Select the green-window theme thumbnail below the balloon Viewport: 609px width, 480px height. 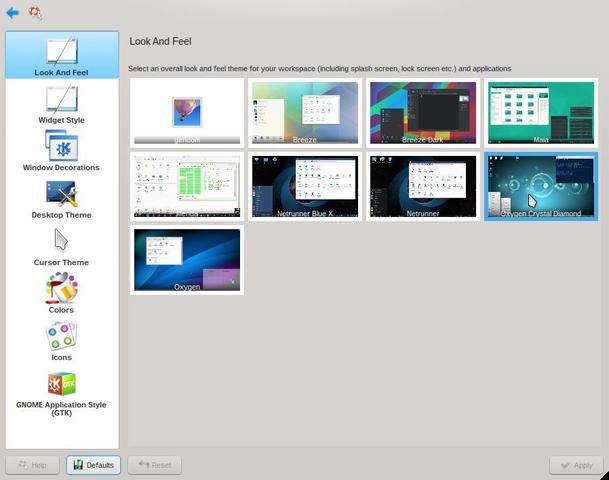pos(187,186)
